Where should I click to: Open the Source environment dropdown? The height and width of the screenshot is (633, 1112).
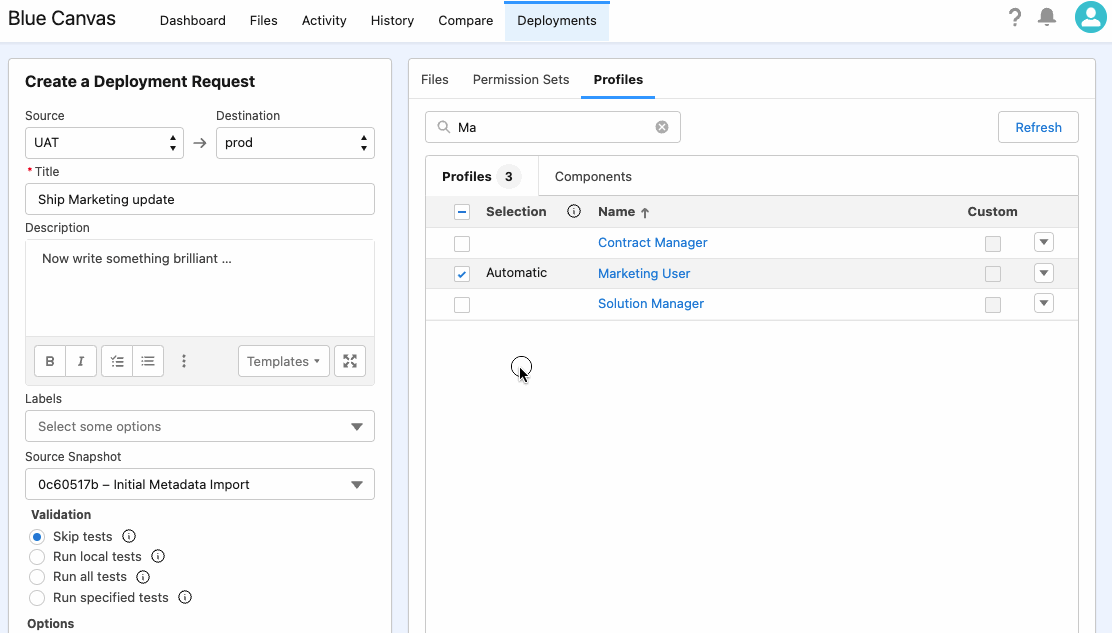[104, 143]
